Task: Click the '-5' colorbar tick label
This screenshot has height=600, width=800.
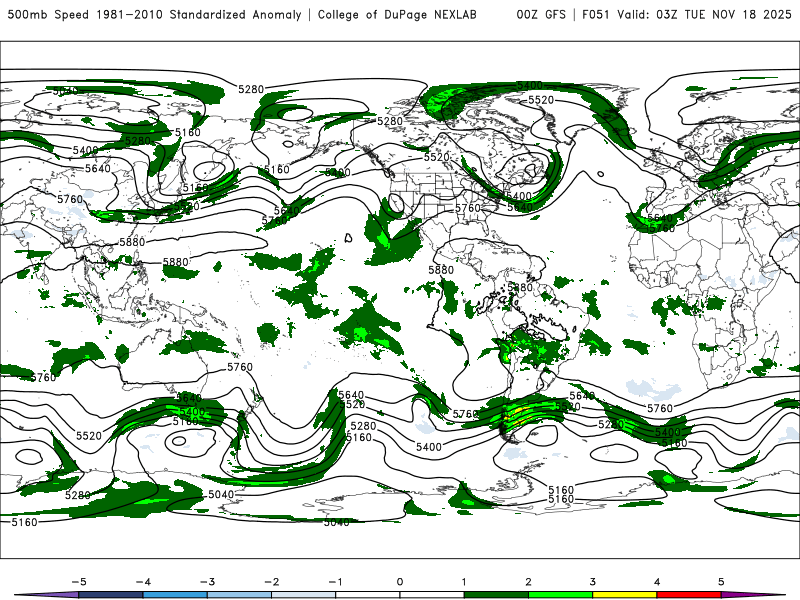Action: (x=79, y=582)
